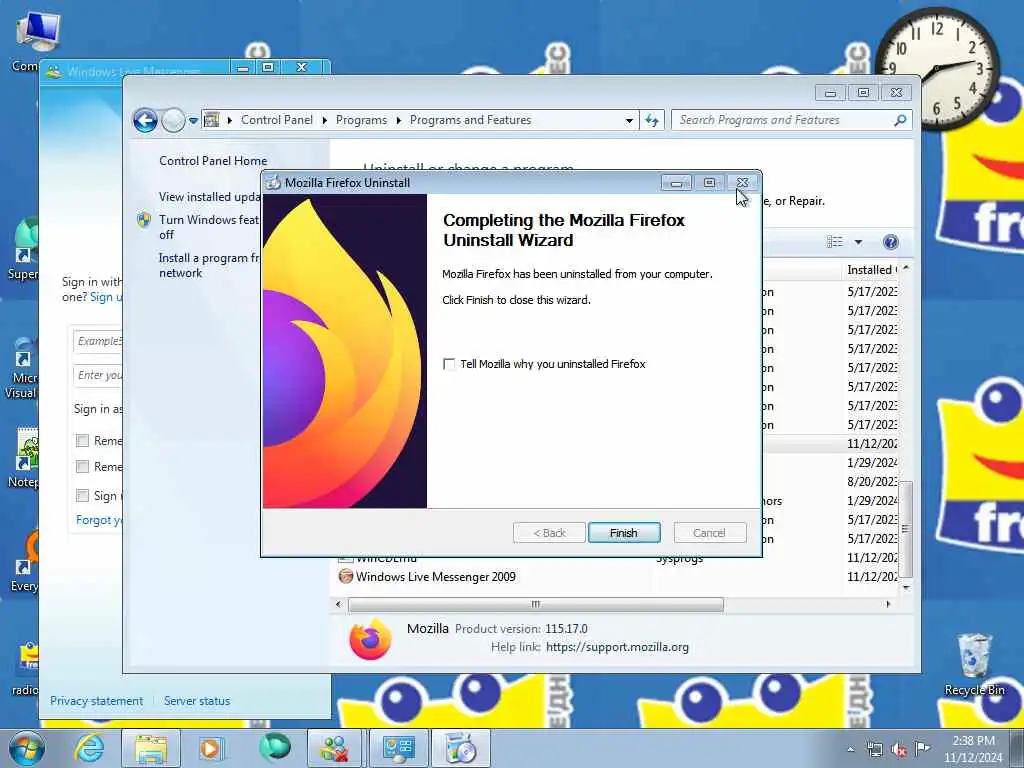Click the desktop clock gadget

pos(937,69)
